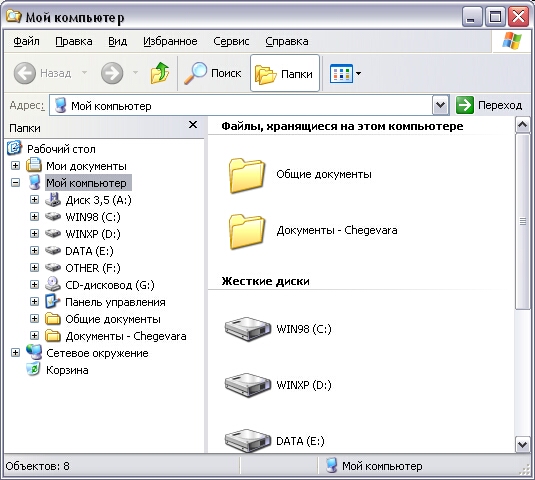This screenshot has height=480, width=535.
Task: Open the Правка menu
Action: 74,41
